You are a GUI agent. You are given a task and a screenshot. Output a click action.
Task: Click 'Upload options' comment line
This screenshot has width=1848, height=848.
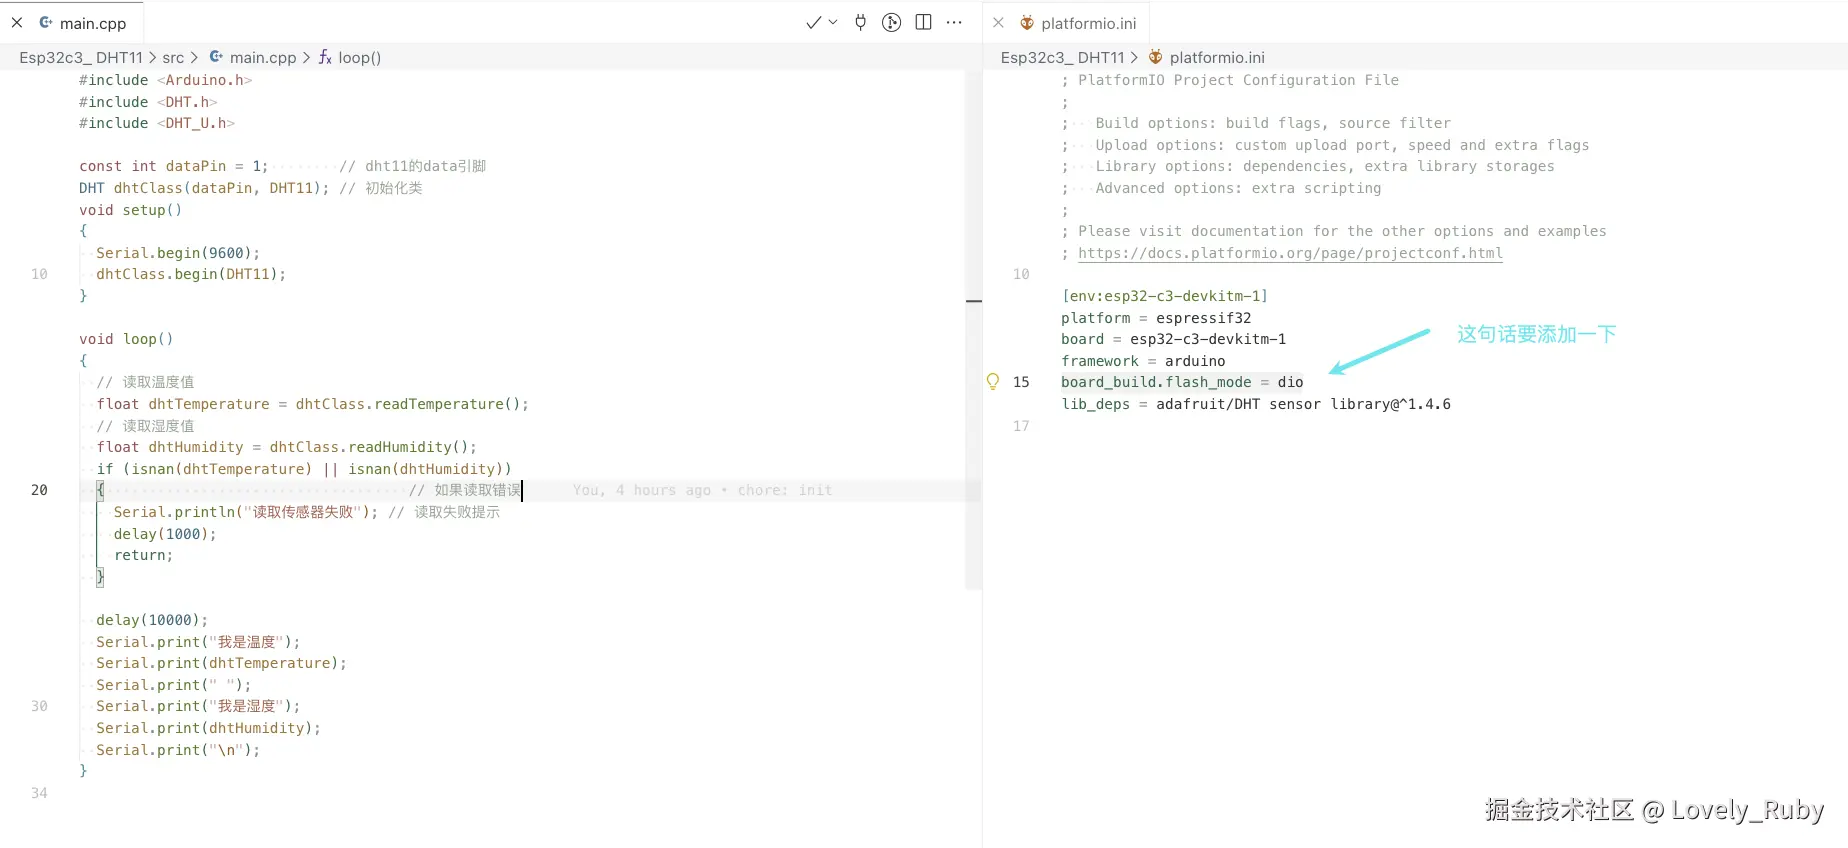point(1325,145)
